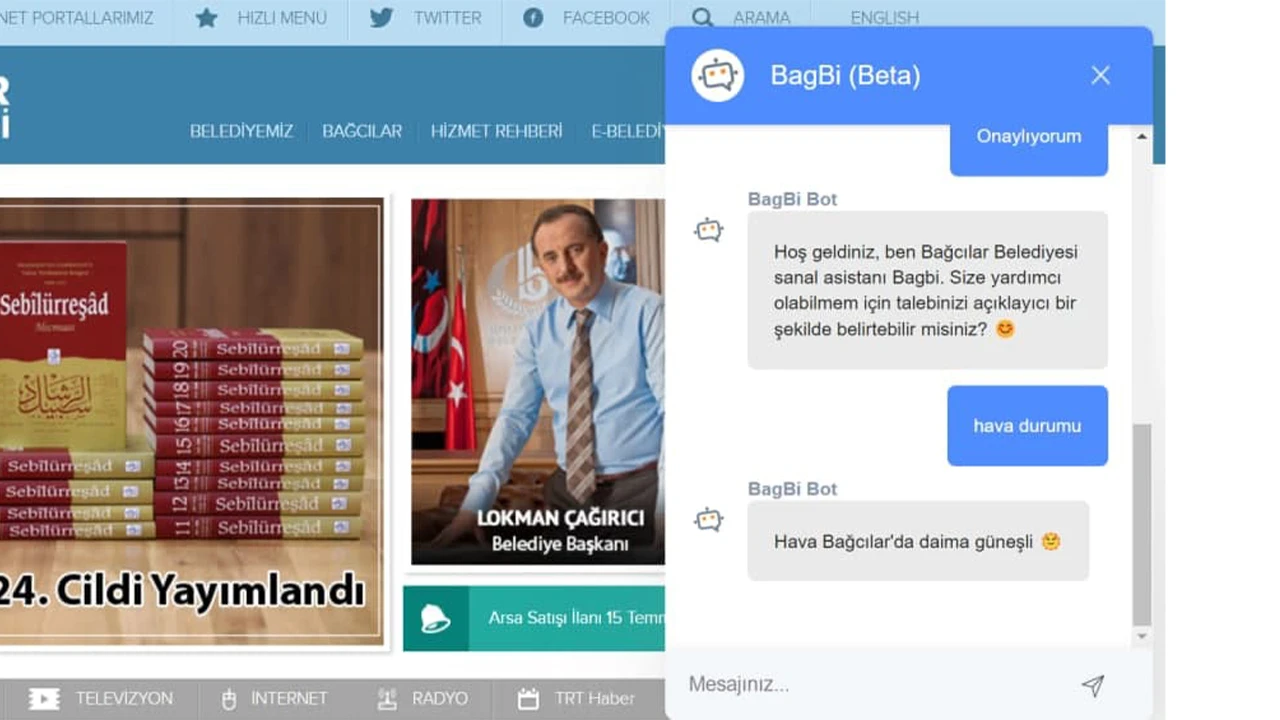Viewport: 1280px width, 720px height.
Task: Select the HIZLI MENÜ star icon
Action: [206, 17]
